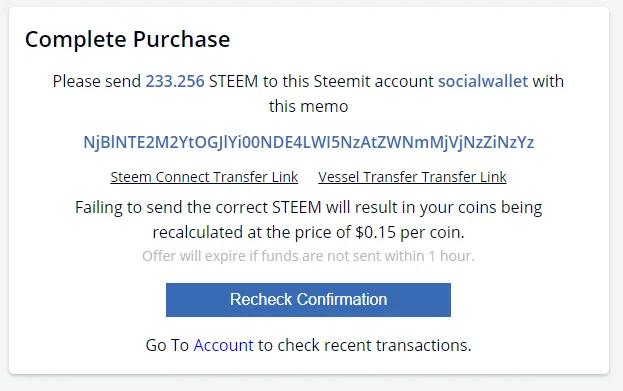Click 'to check recent transactions' text
Image resolution: width=623 pixels, height=391 pixels.
[364, 345]
